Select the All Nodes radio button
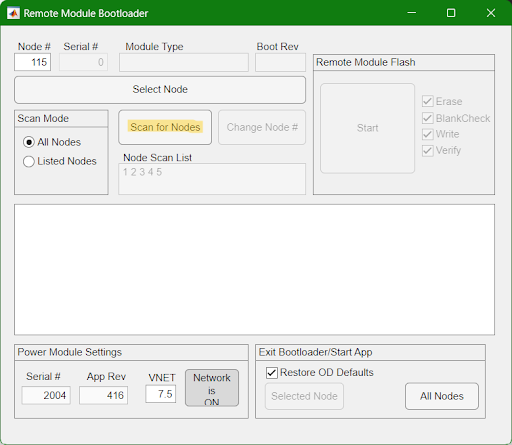 [29, 142]
